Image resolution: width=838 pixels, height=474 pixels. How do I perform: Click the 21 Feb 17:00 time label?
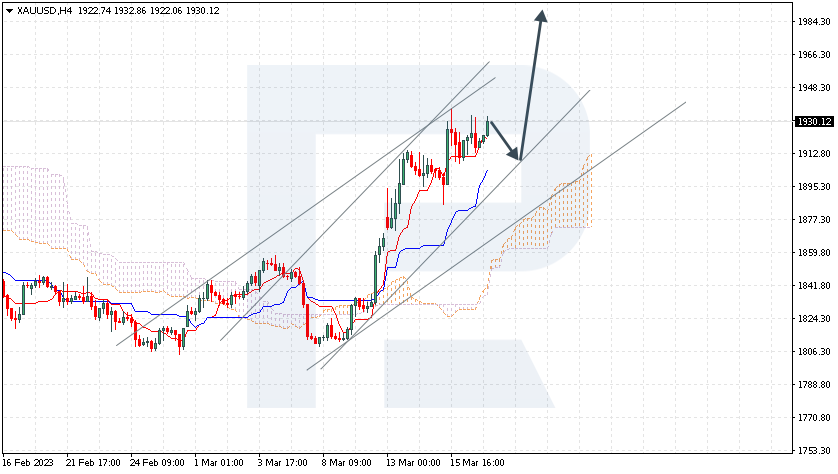(93, 462)
